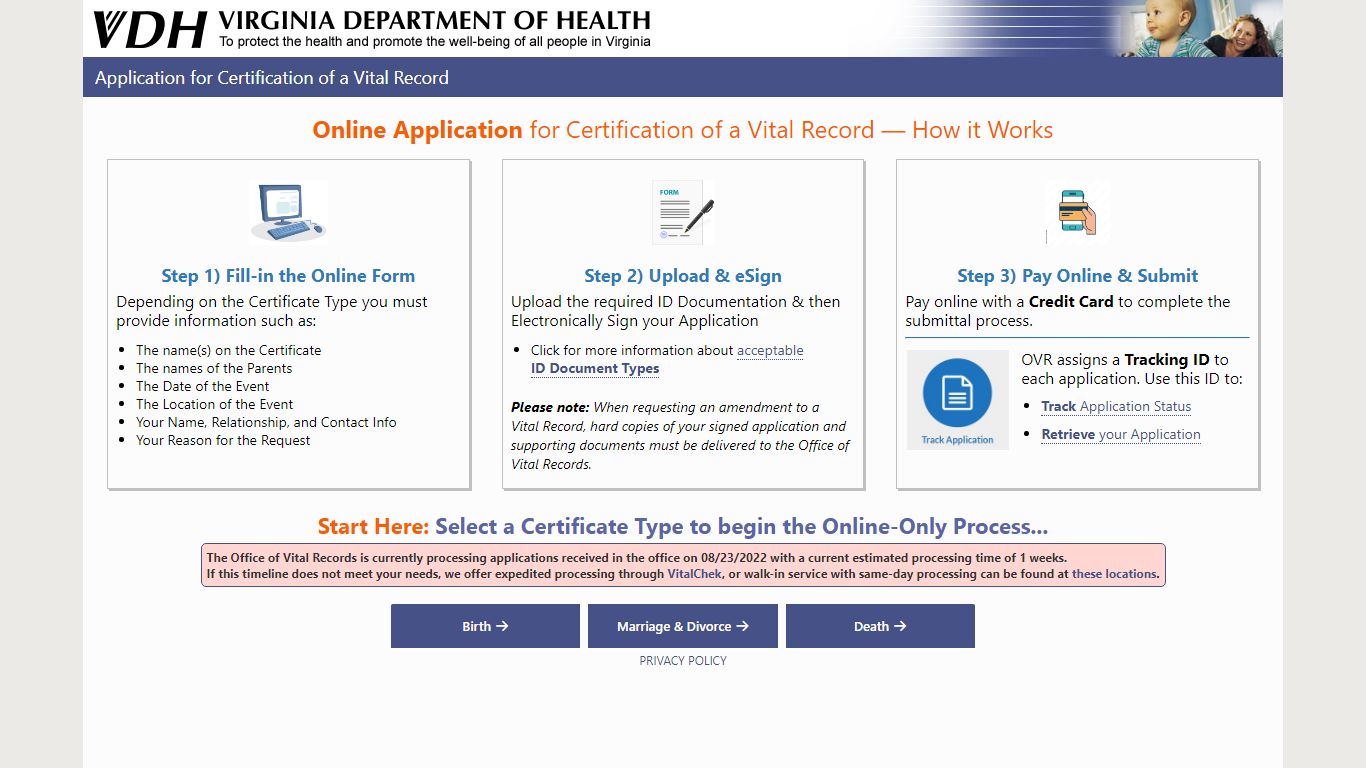
Task: Open the 'these locations' walk-in link
Action: [1114, 574]
